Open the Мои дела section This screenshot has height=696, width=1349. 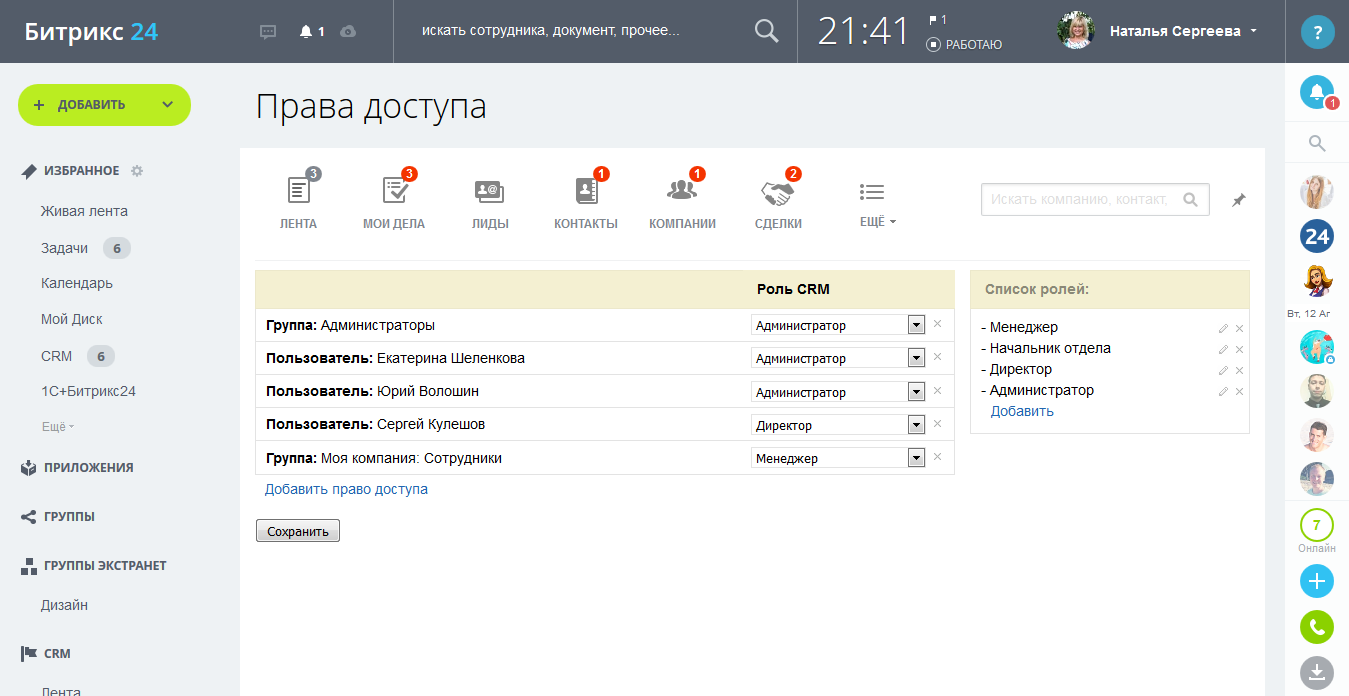click(x=394, y=198)
